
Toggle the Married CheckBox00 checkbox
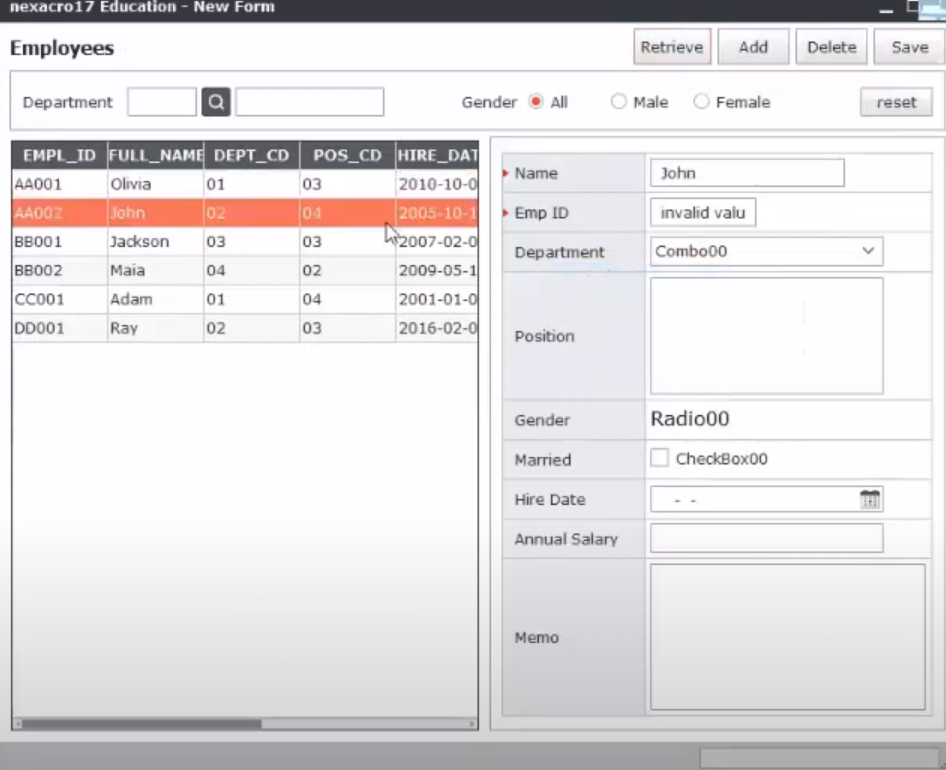659,458
